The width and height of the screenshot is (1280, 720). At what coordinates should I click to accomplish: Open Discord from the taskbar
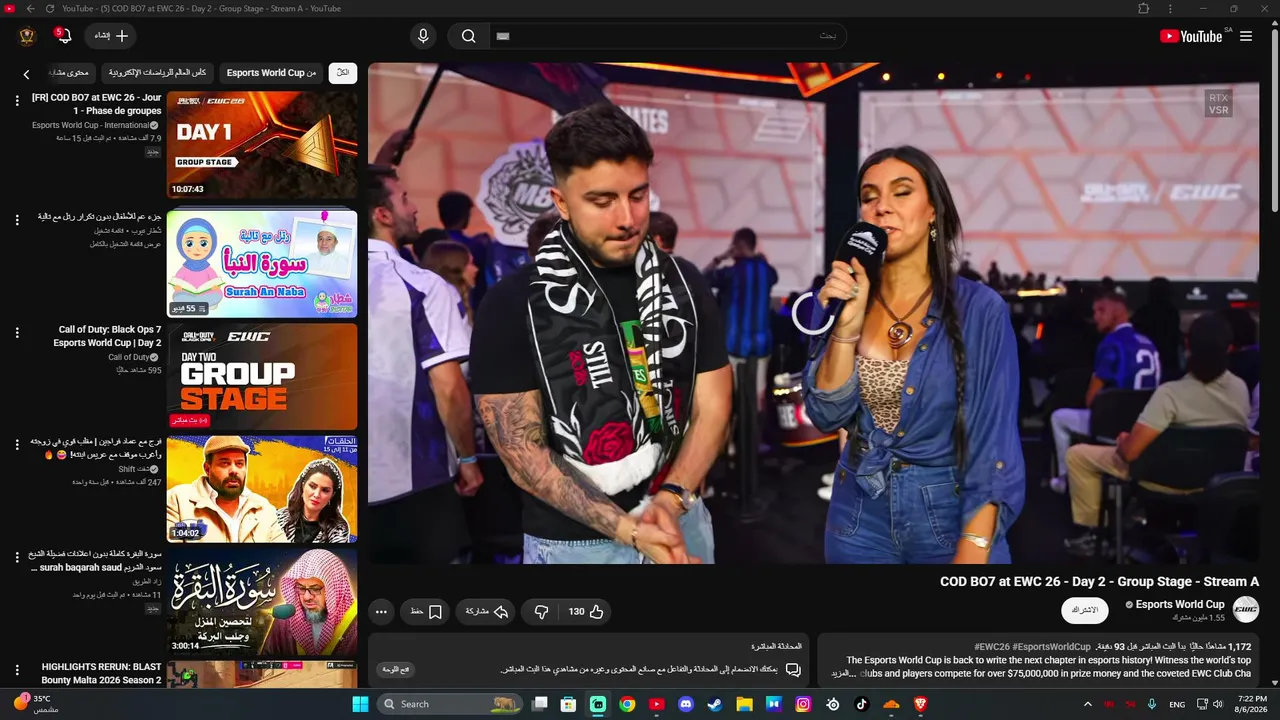[x=686, y=704]
